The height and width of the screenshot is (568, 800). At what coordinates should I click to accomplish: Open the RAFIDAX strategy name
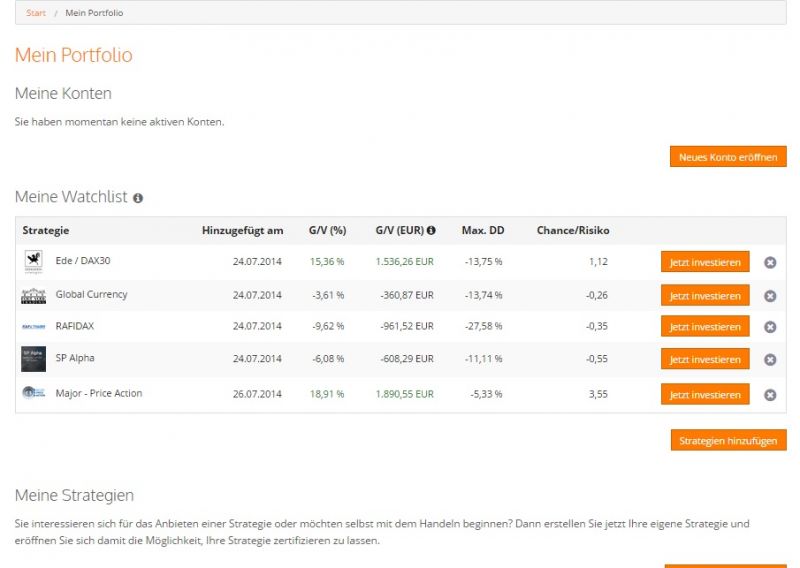pos(75,326)
